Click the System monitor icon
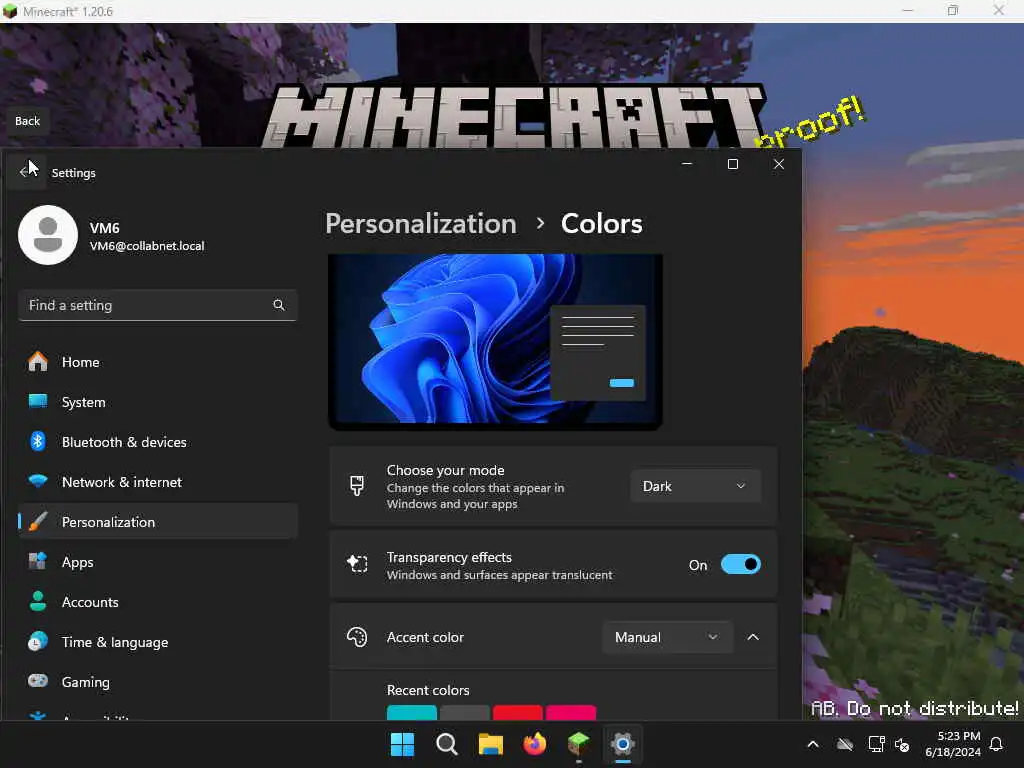 [x=38, y=401]
